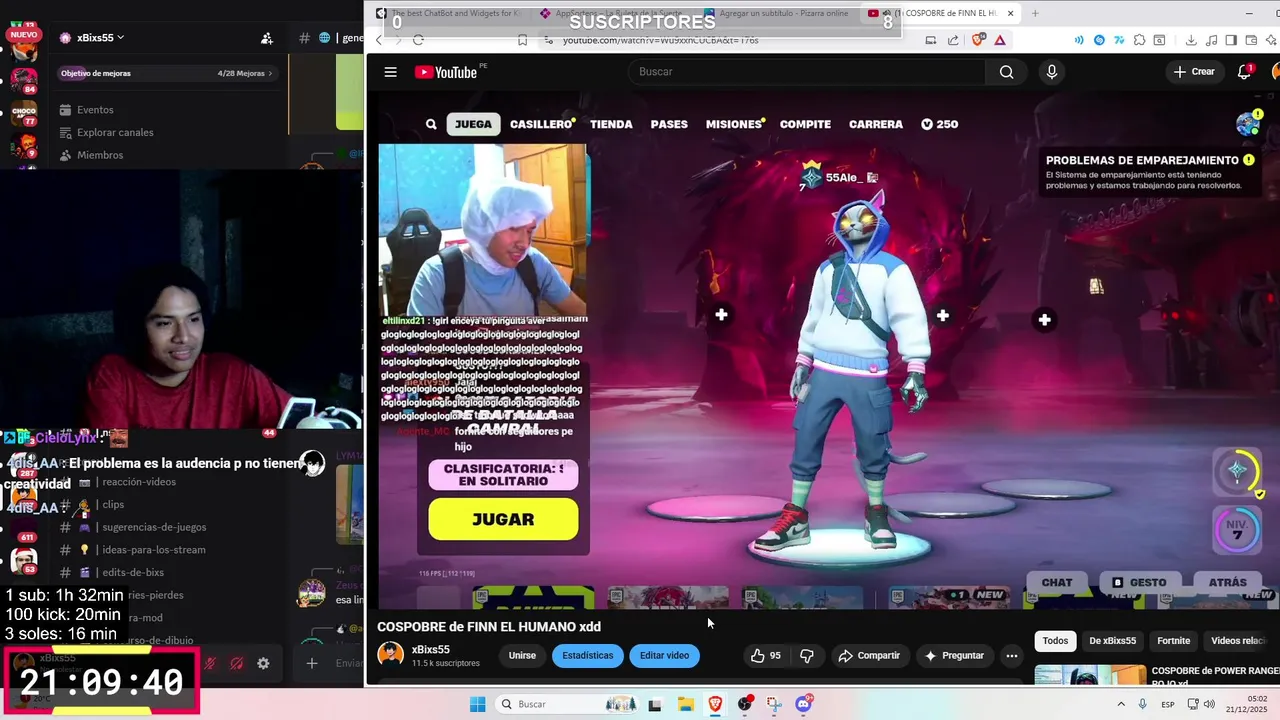Select JUEGA tab in Fortnite lobby
The height and width of the screenshot is (720, 1280).
click(474, 124)
